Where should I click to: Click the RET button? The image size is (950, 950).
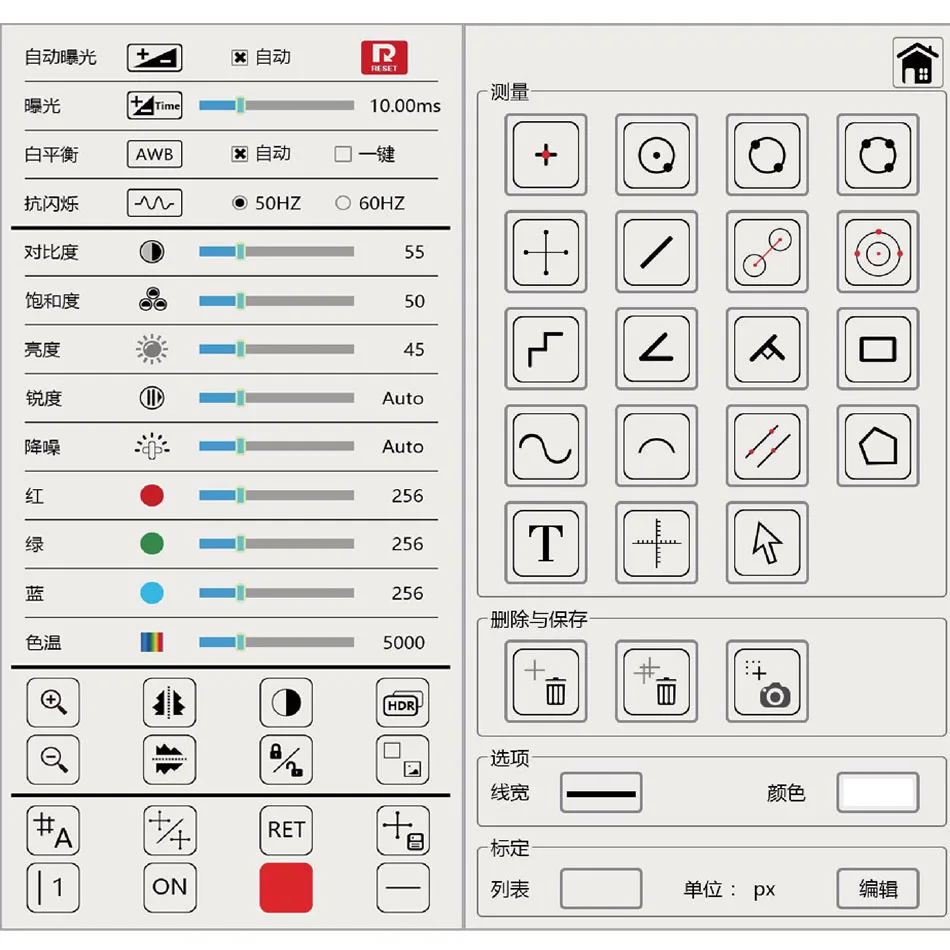[286, 830]
